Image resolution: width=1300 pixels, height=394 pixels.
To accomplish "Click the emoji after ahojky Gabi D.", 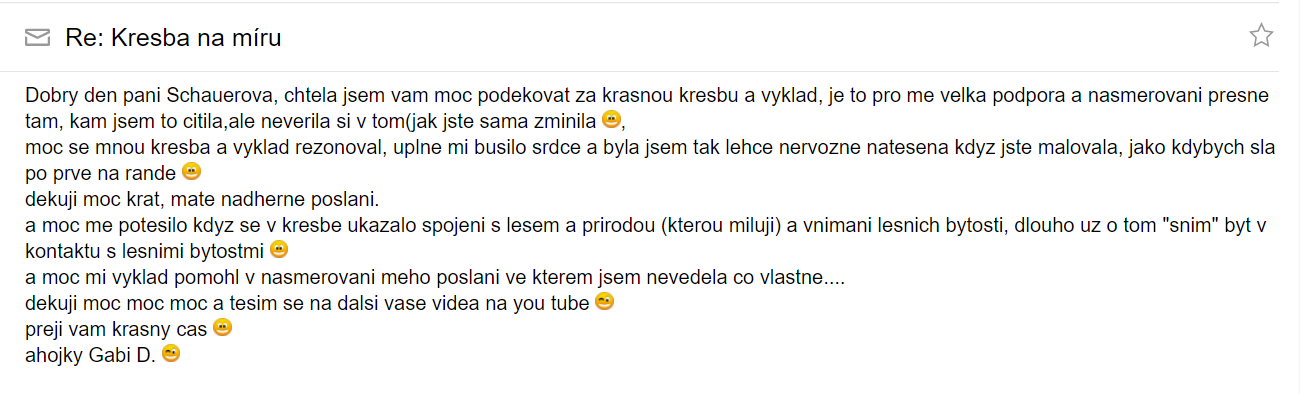I will click(171, 353).
